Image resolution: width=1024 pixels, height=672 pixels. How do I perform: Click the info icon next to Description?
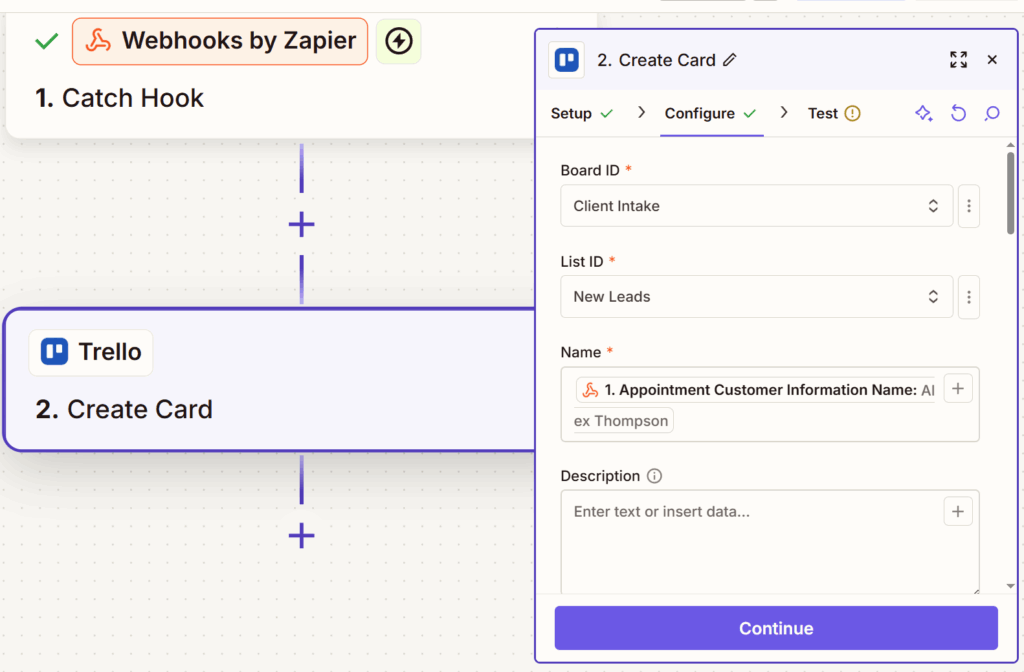coord(655,476)
